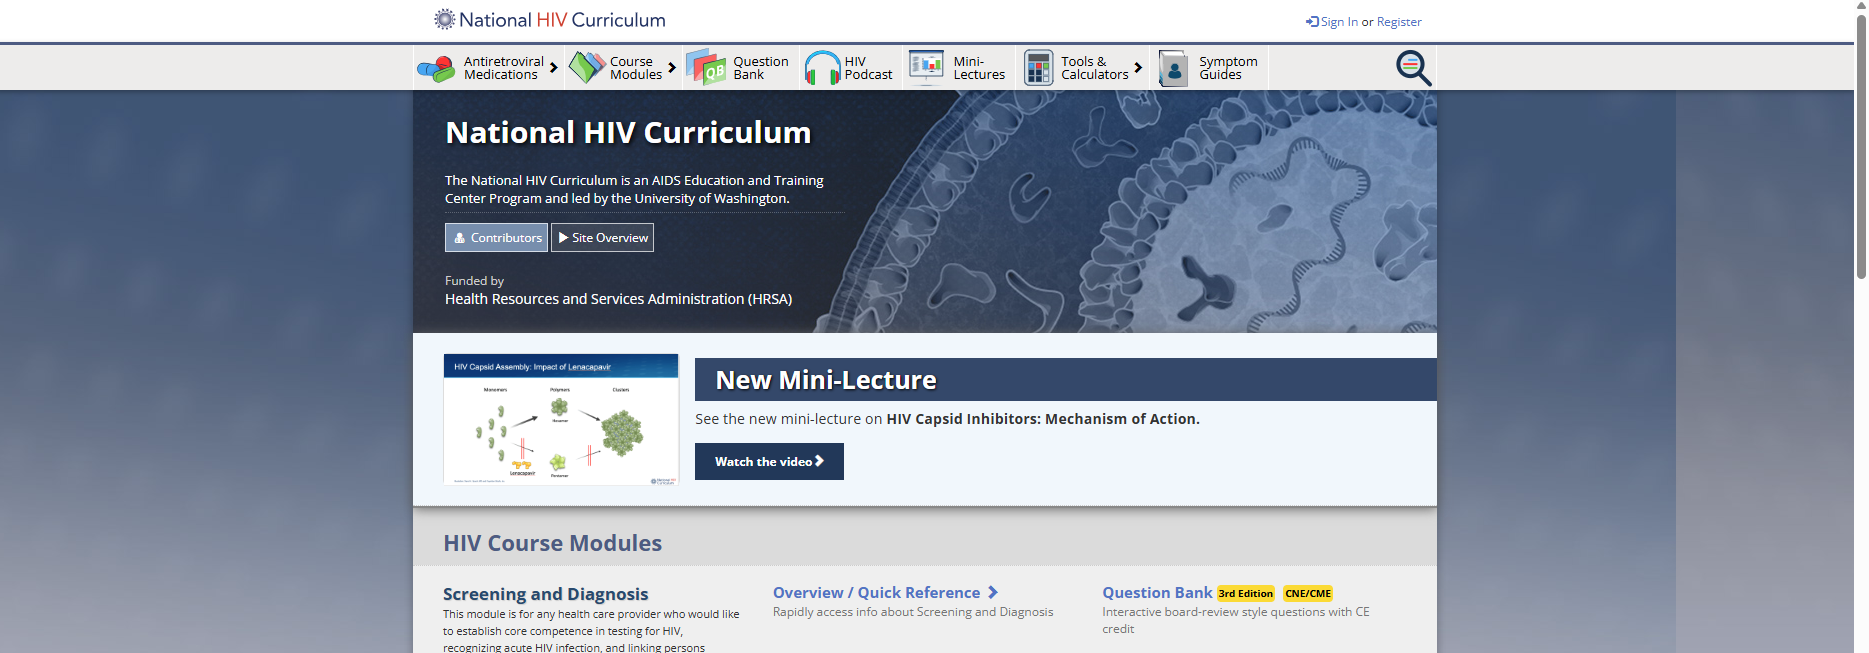Expand the Course Modules submenu arrow
The width and height of the screenshot is (1869, 653).
click(x=672, y=68)
